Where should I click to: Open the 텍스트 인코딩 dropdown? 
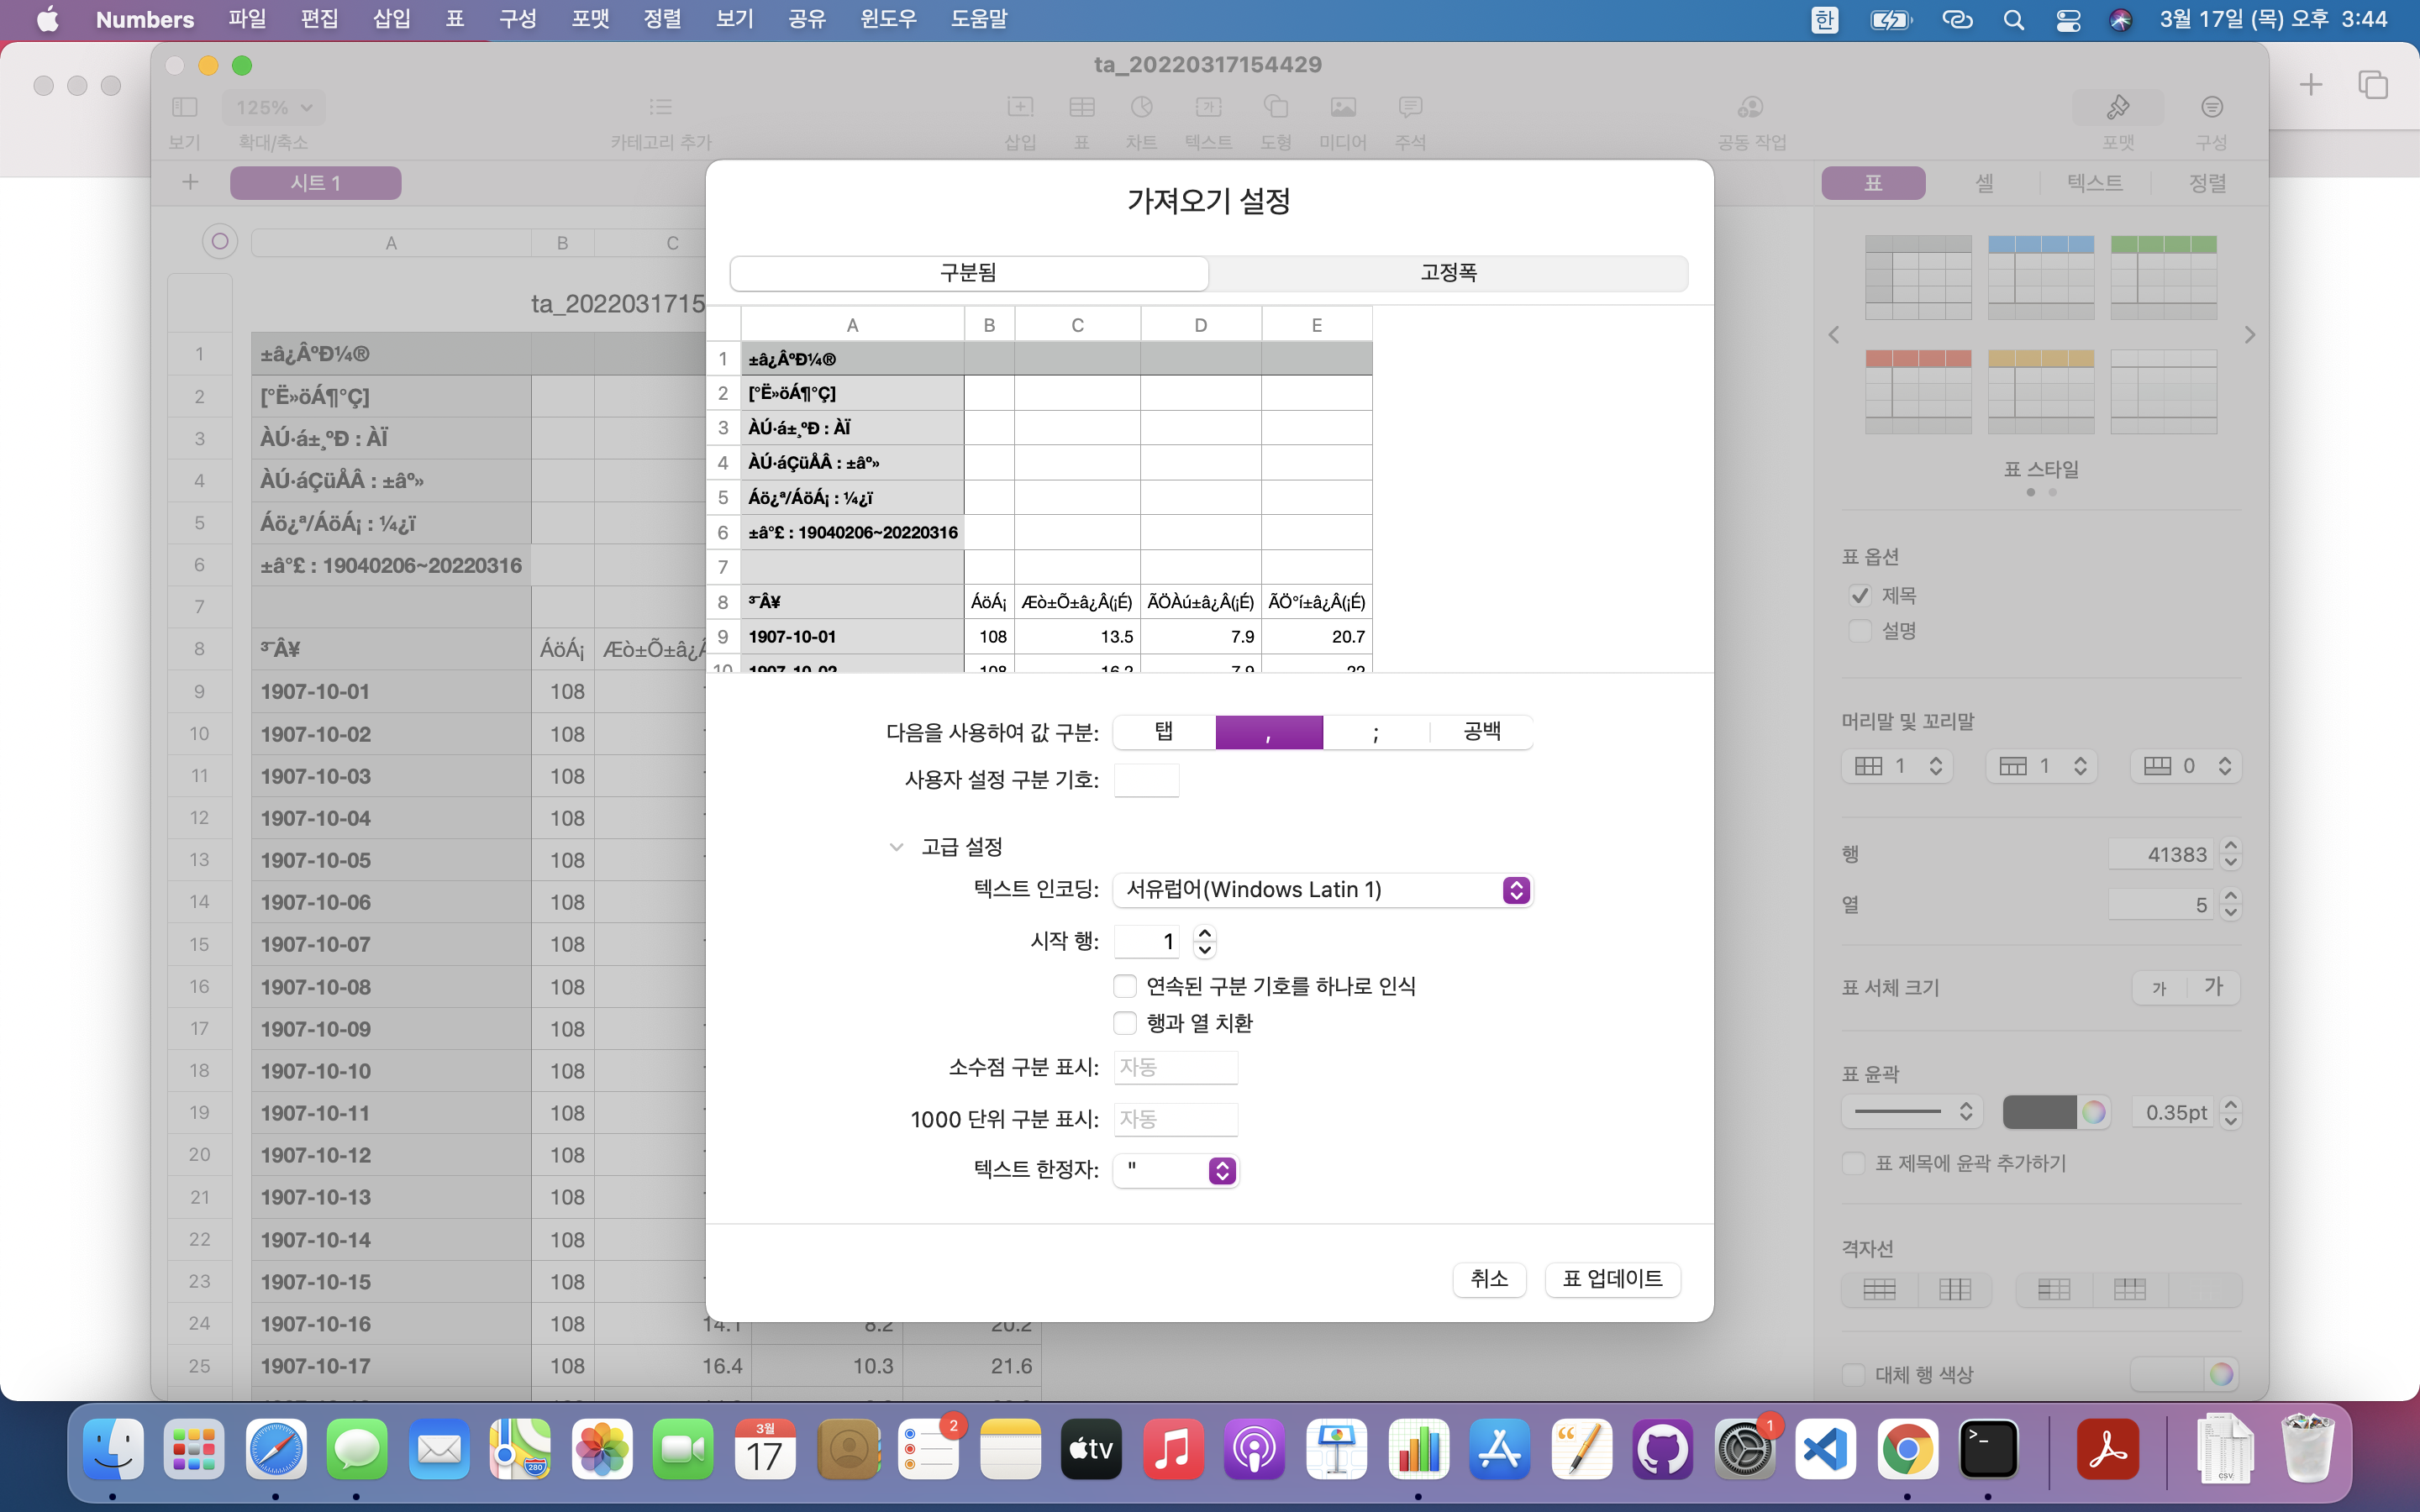(1322, 890)
